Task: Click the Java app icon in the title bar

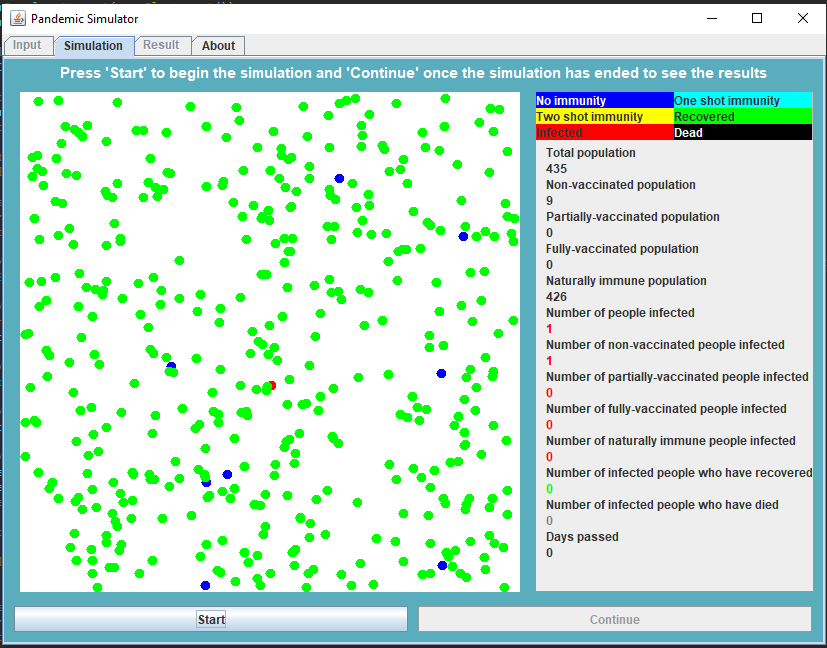Action: click(x=17, y=18)
